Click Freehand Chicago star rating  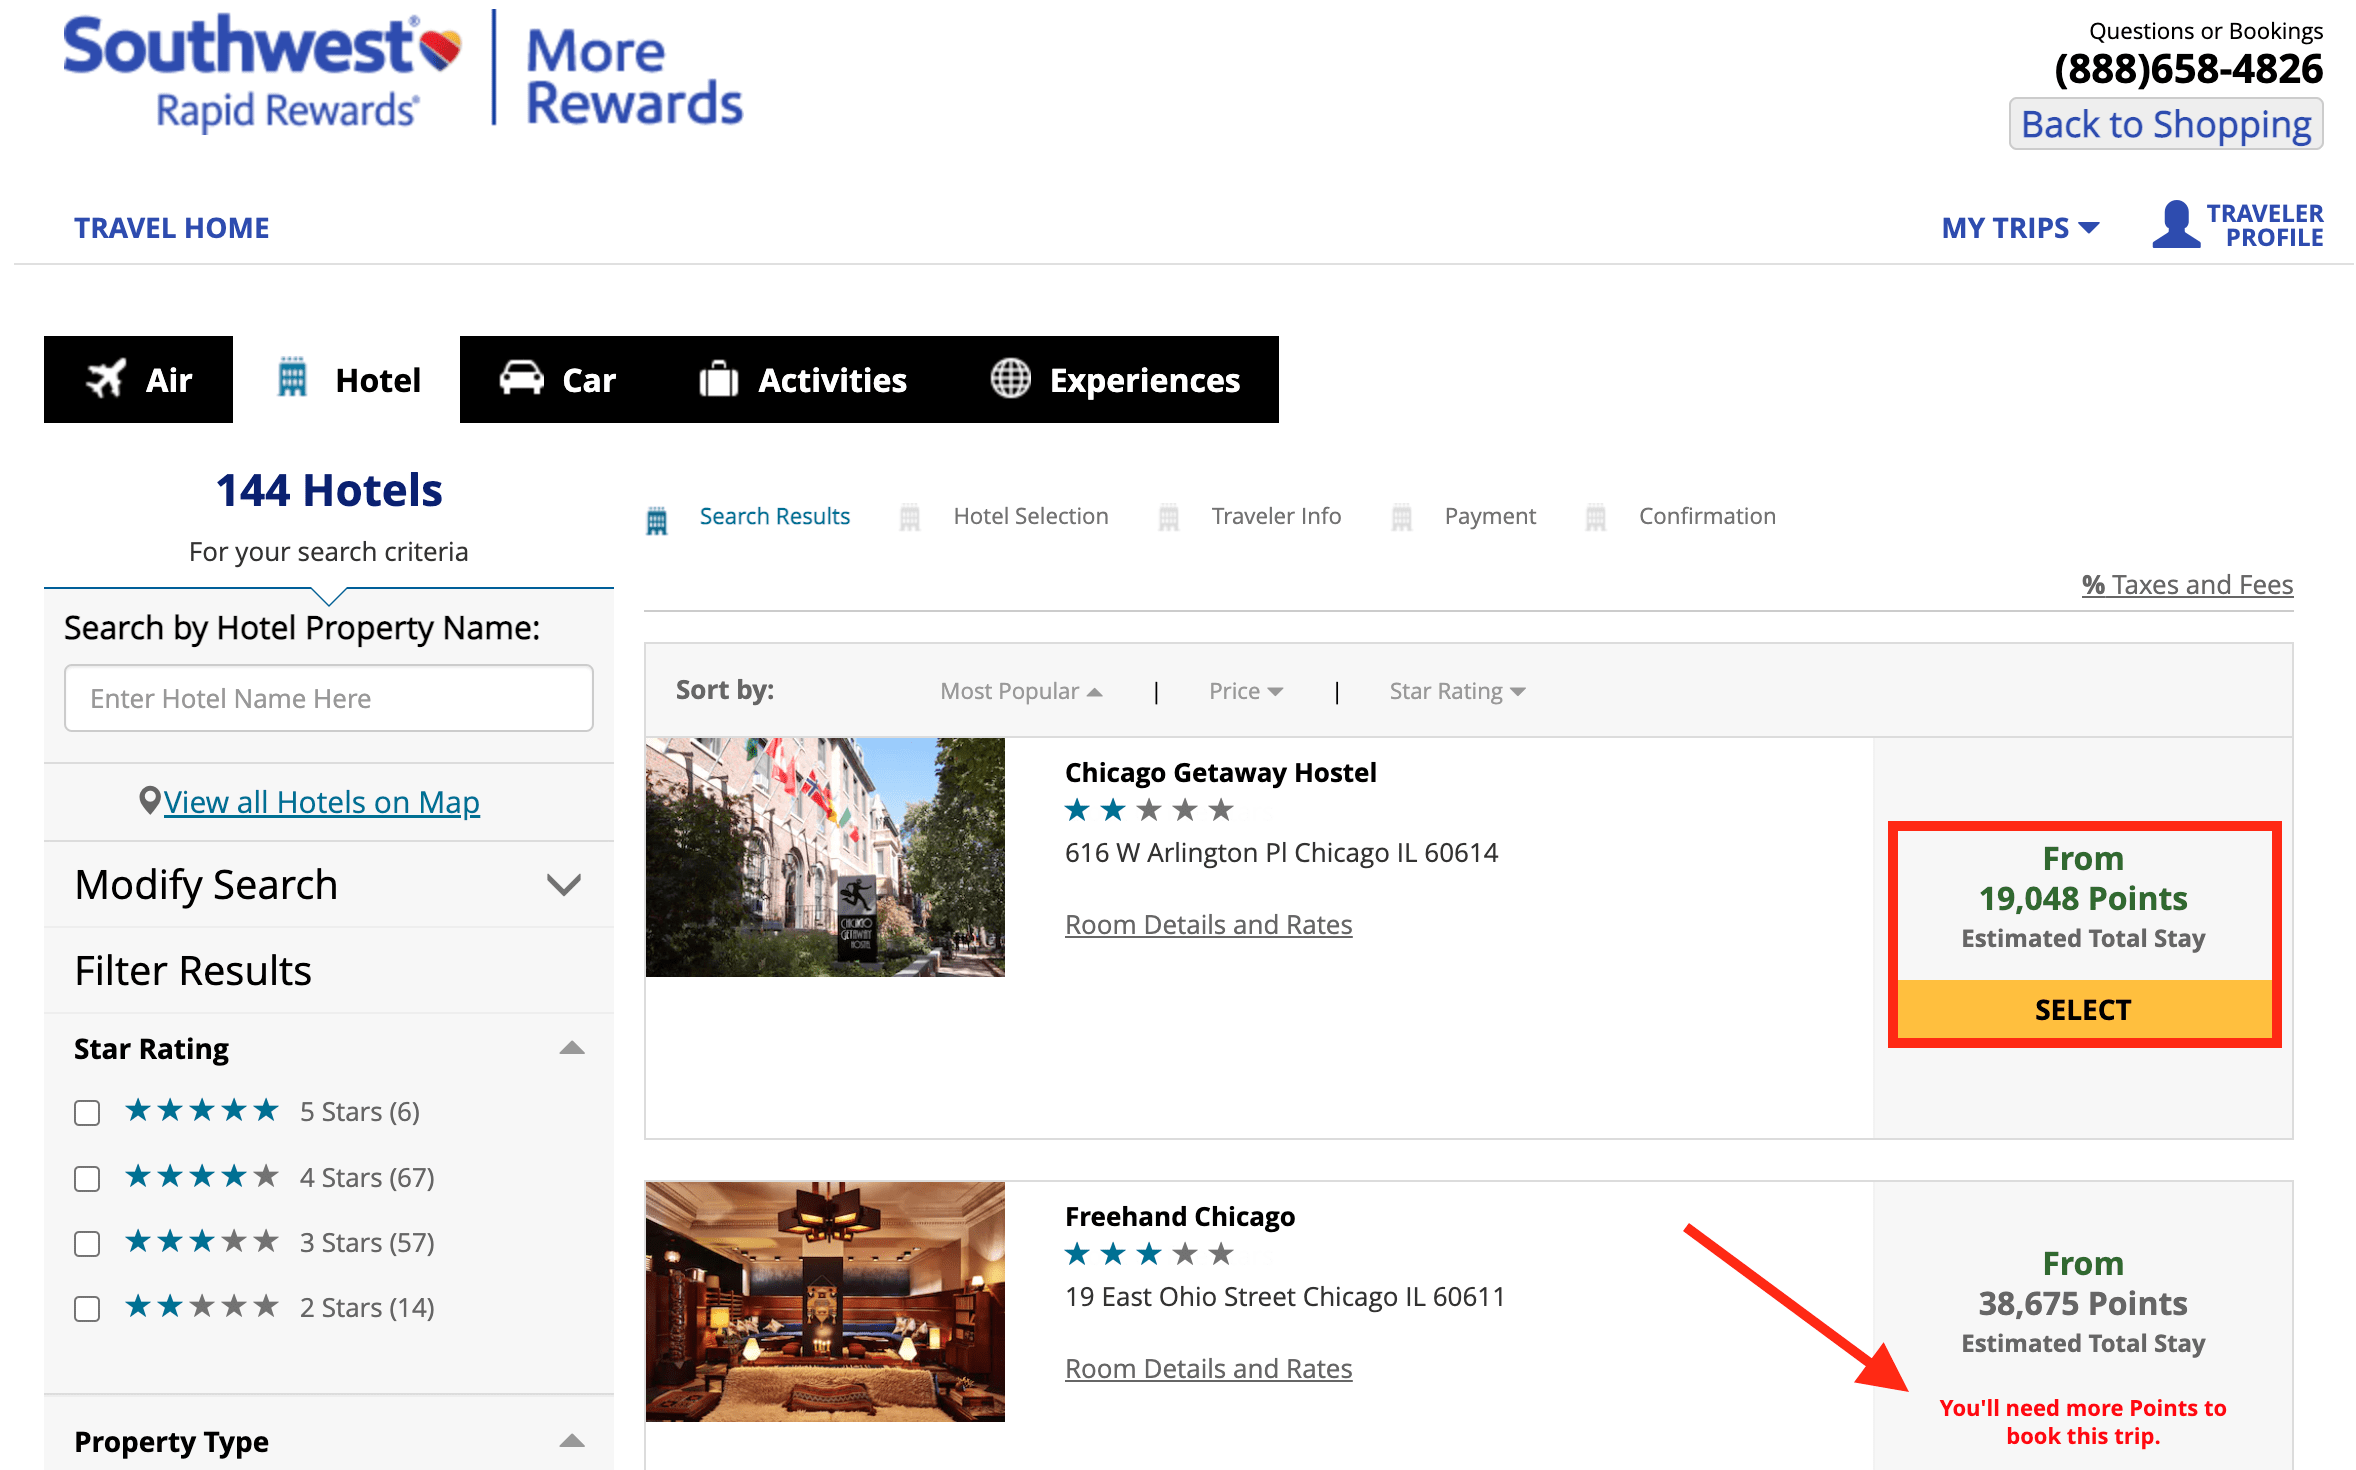point(1149,1254)
